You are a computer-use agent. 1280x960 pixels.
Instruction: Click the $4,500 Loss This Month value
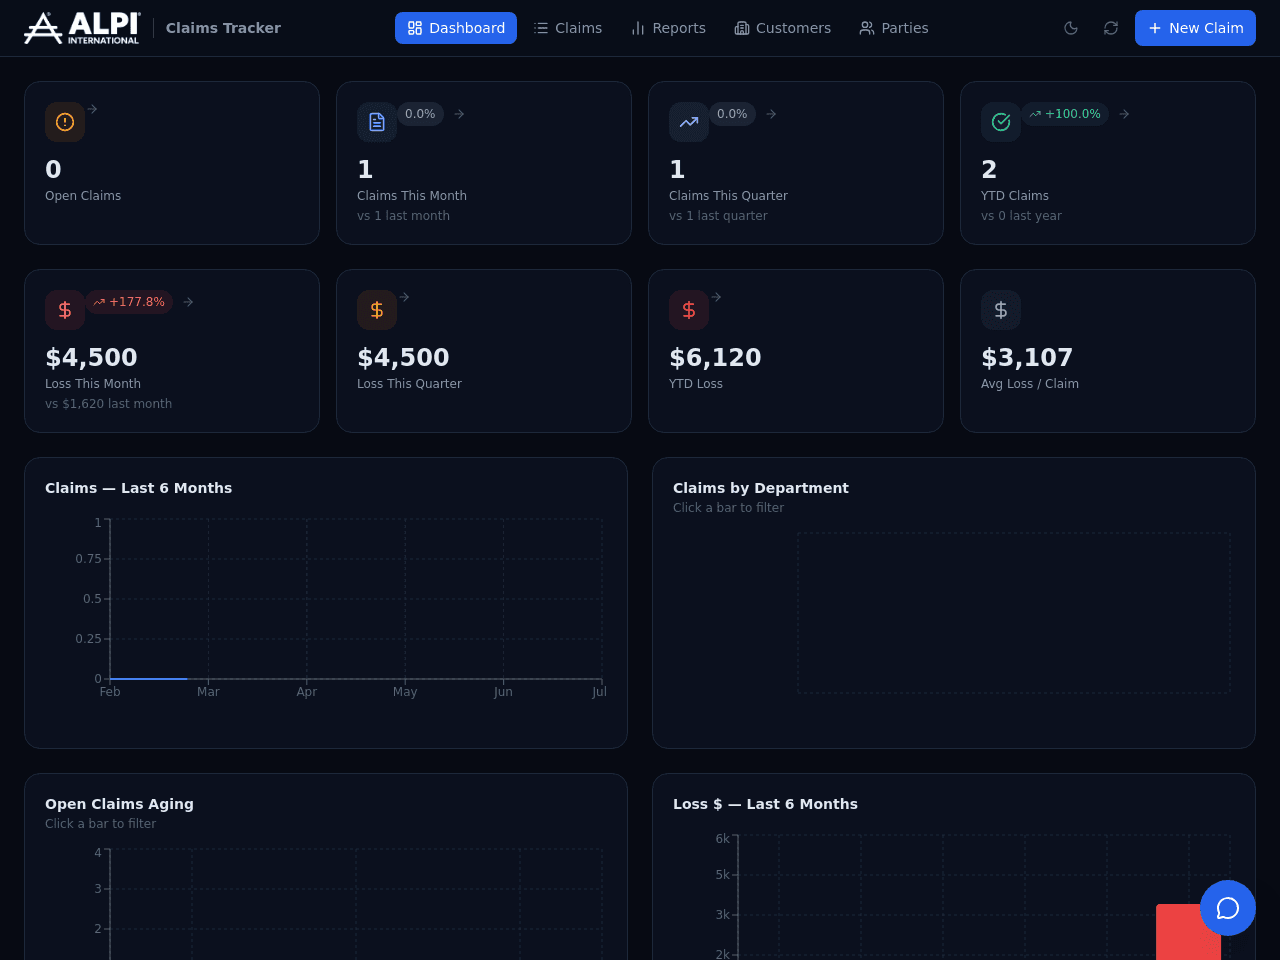pos(91,357)
